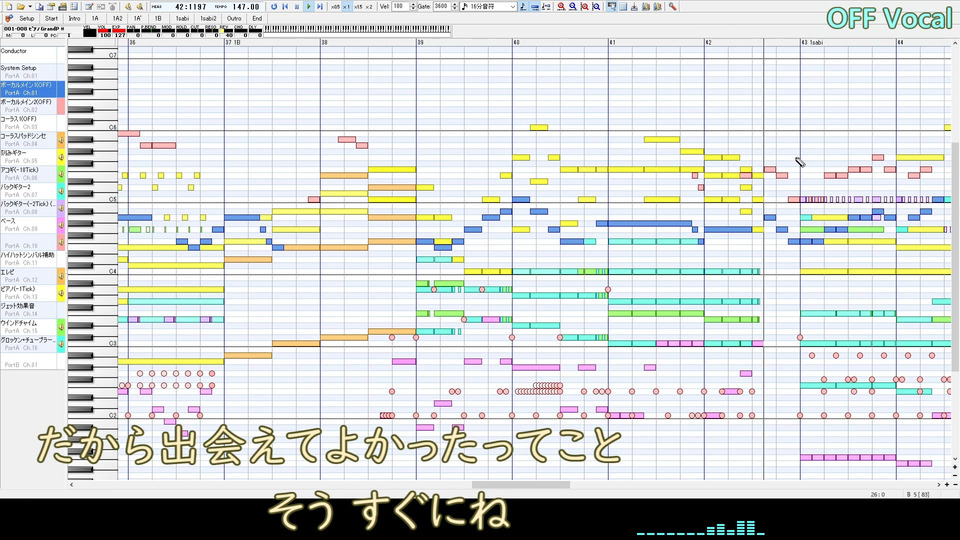Click the measure 40 ruler marker
Image resolution: width=960 pixels, height=540 pixels.
click(516, 42)
